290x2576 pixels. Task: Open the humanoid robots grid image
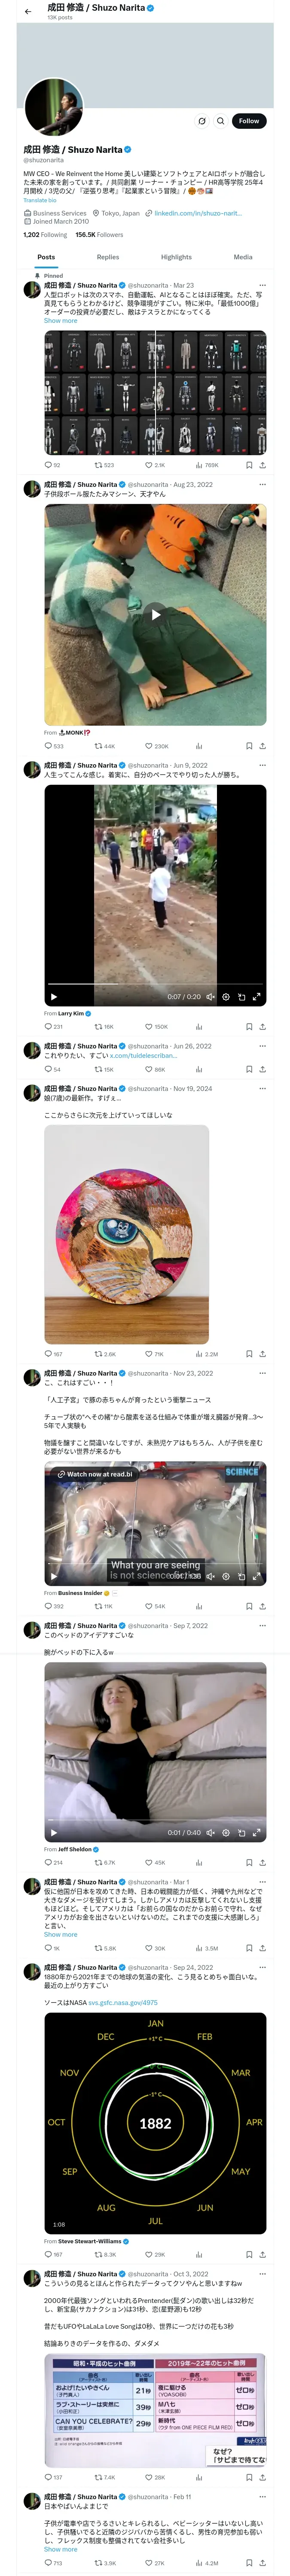point(155,393)
